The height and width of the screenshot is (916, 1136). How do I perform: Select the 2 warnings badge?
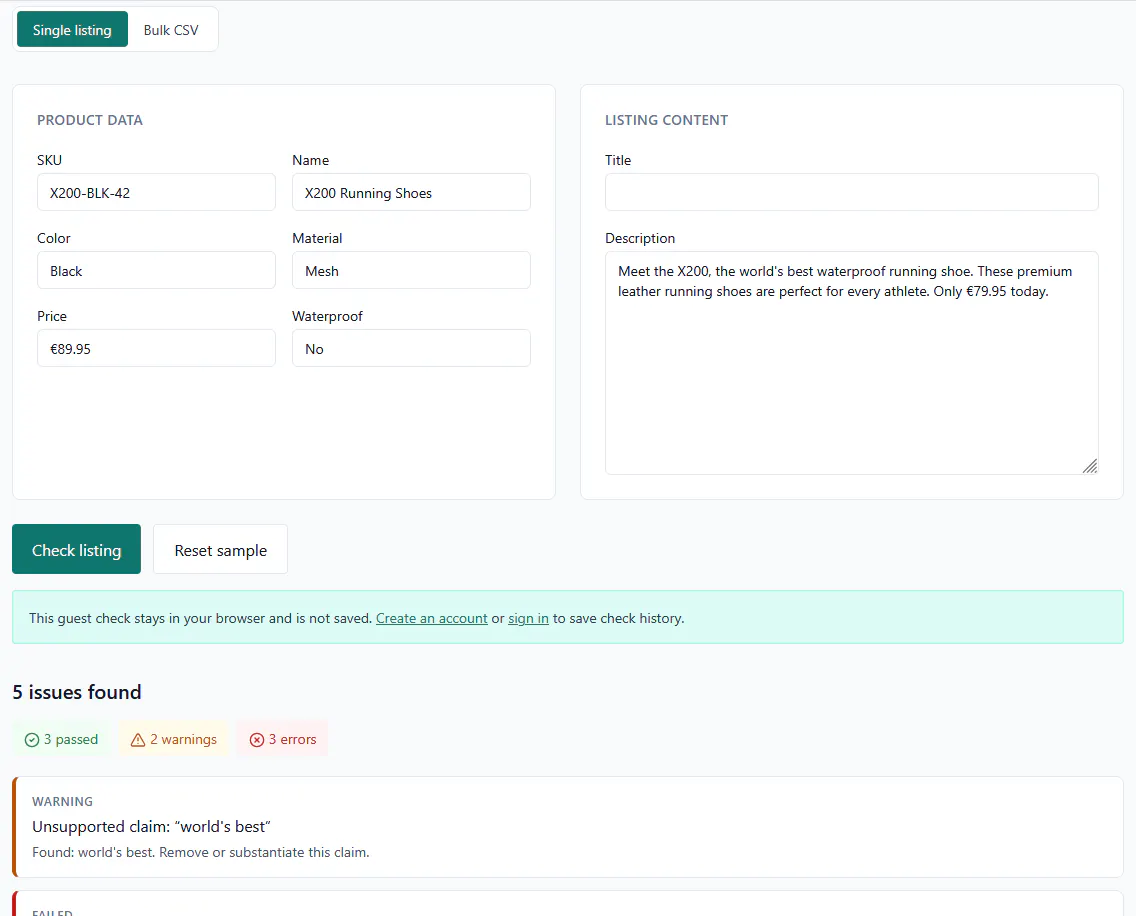(x=174, y=739)
